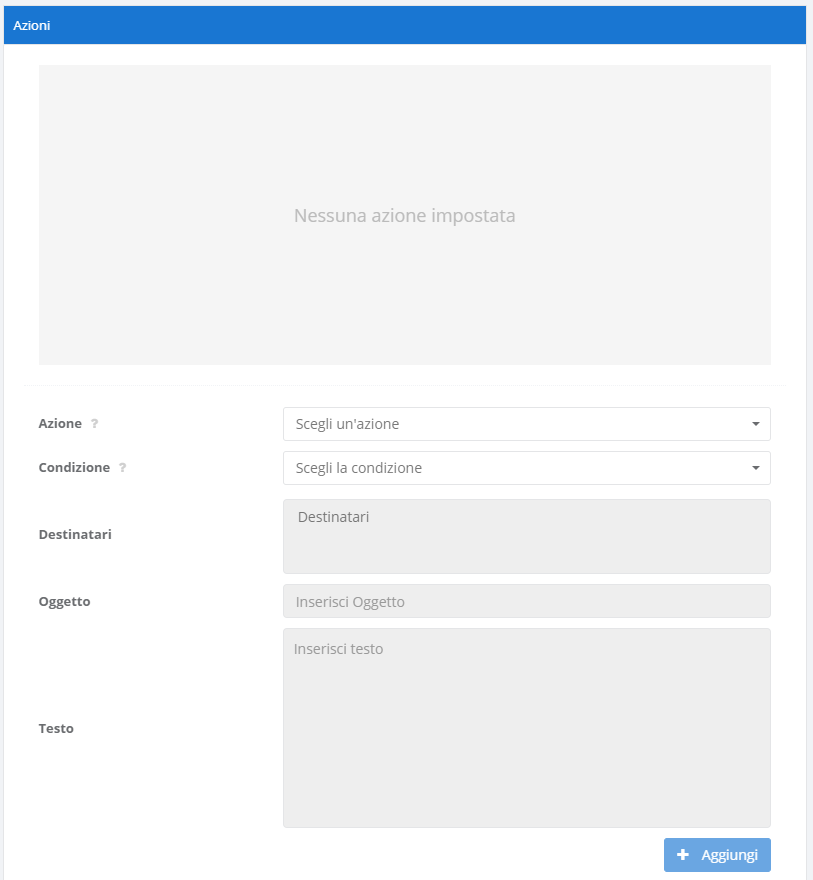Click the Azioni panel header title
This screenshot has height=880, width=813.
click(x=32, y=25)
